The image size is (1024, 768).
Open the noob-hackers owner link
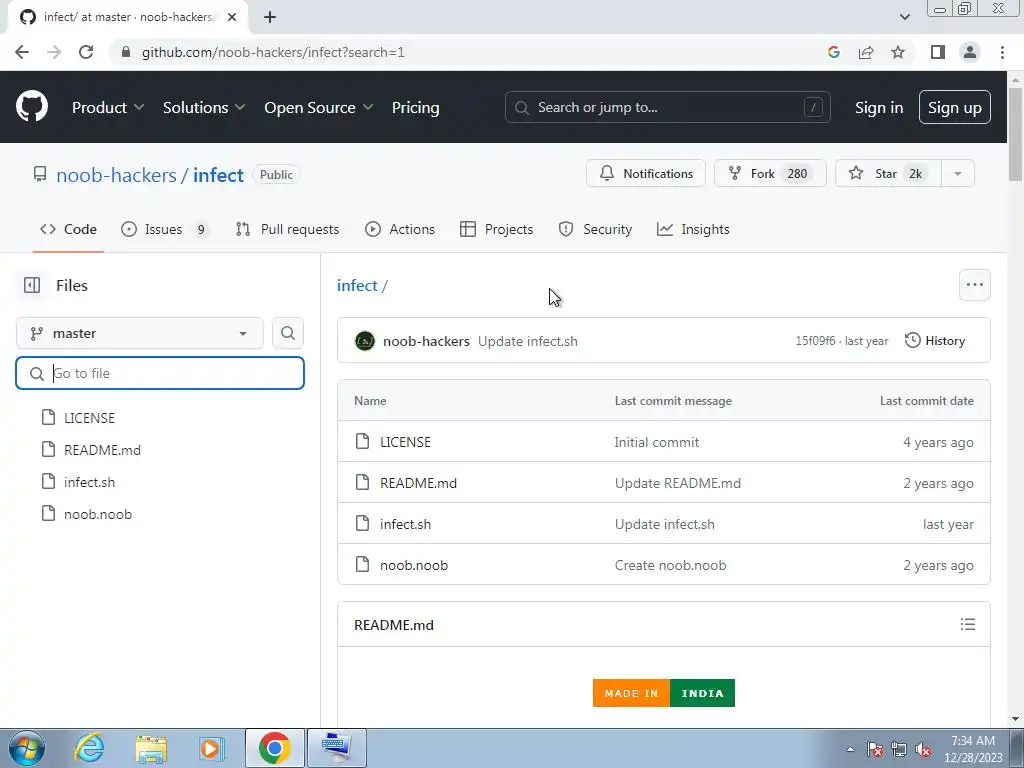coord(116,175)
